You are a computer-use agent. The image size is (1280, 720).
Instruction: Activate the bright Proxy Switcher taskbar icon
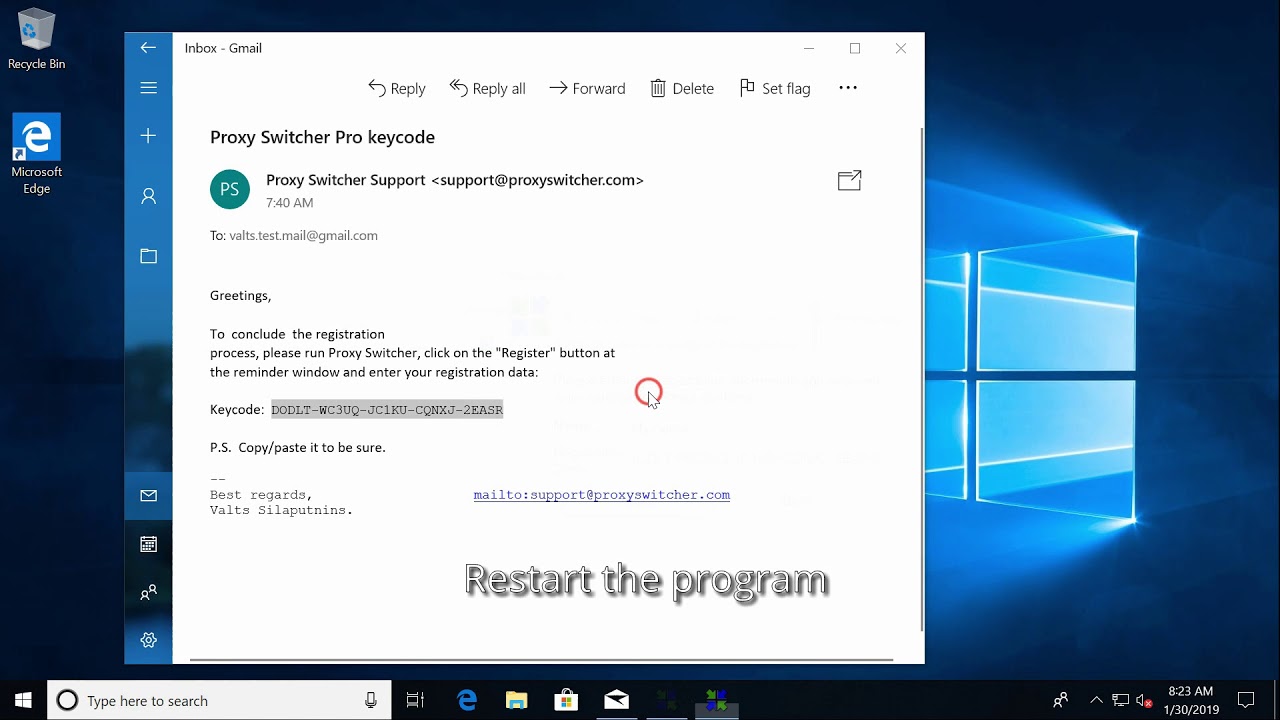(716, 700)
